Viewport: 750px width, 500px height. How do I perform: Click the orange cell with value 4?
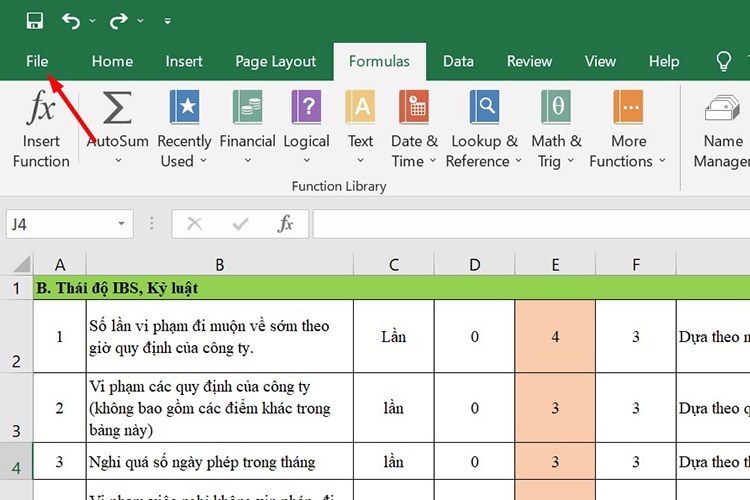tap(555, 336)
